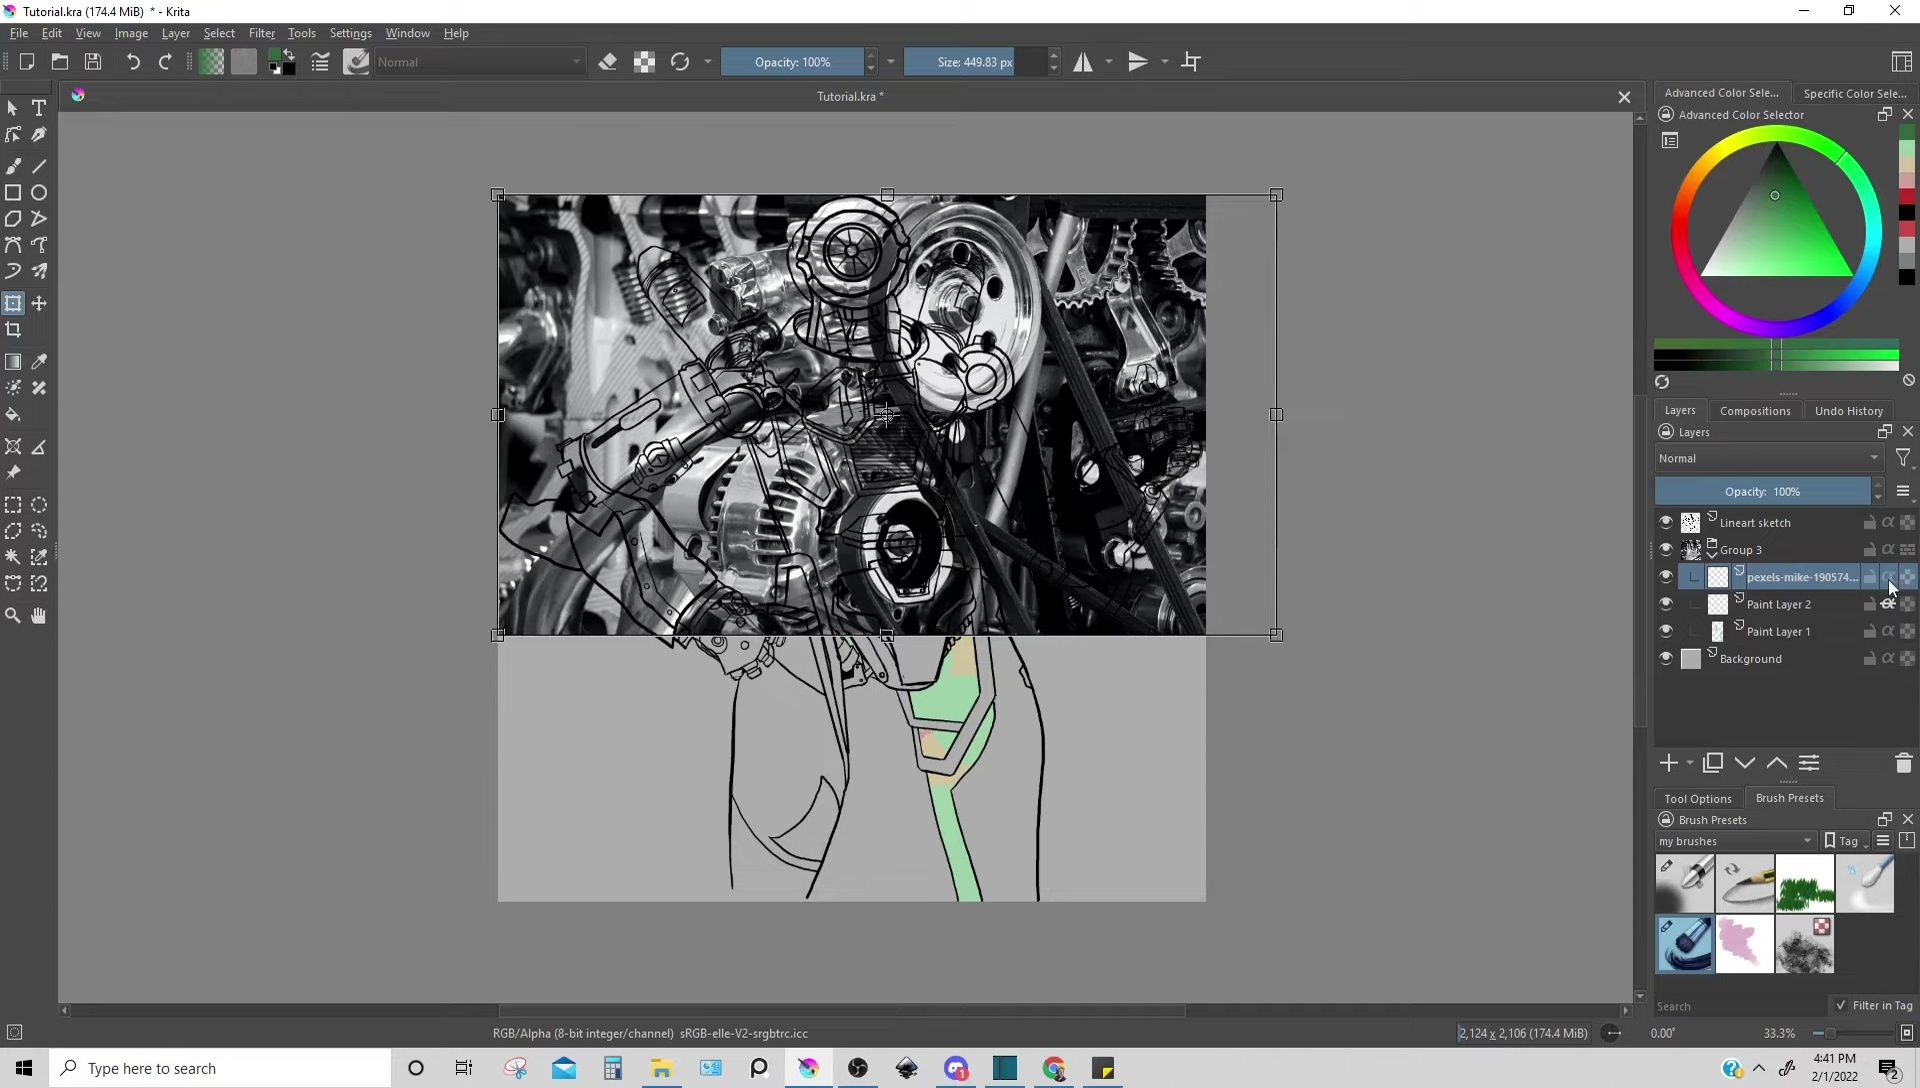Open the Tag button dropdown
Screen dimensions: 1920x1088
tap(1846, 841)
